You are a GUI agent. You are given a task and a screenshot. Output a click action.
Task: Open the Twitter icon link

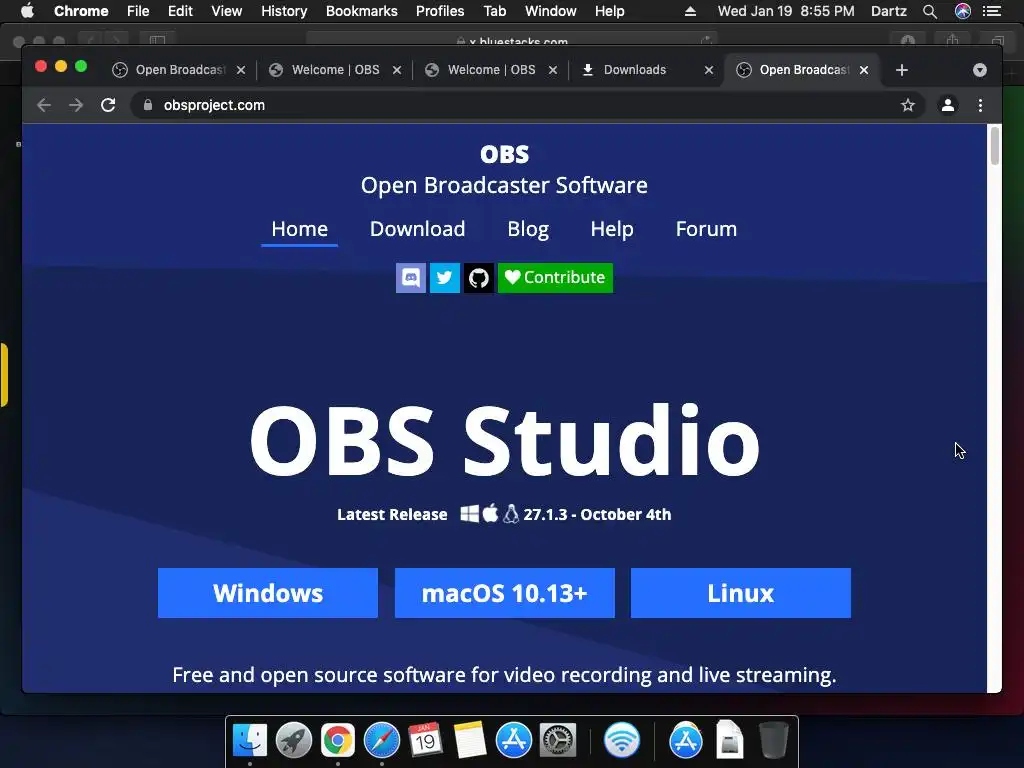(x=445, y=278)
